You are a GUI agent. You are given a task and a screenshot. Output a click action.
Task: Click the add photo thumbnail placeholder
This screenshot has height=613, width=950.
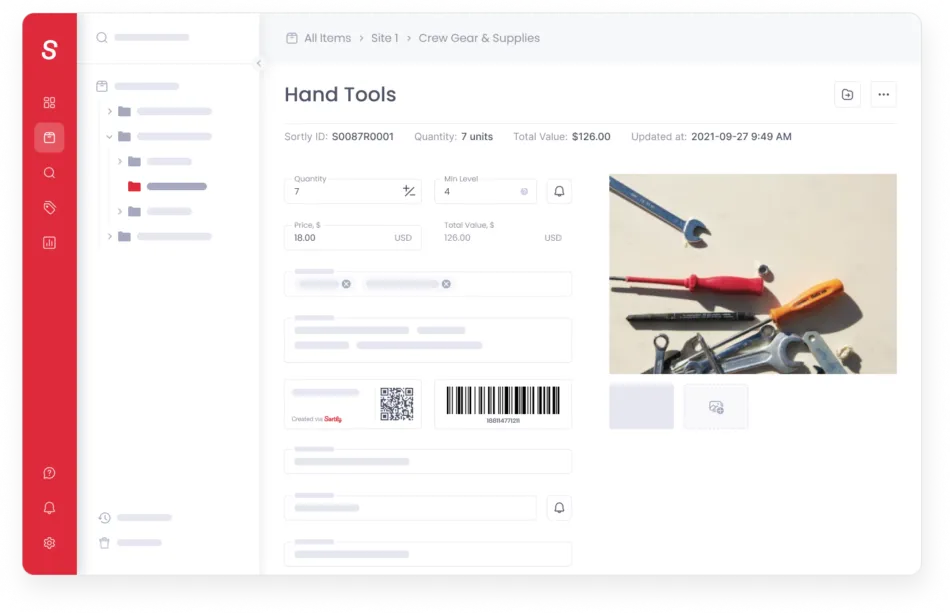coord(716,407)
